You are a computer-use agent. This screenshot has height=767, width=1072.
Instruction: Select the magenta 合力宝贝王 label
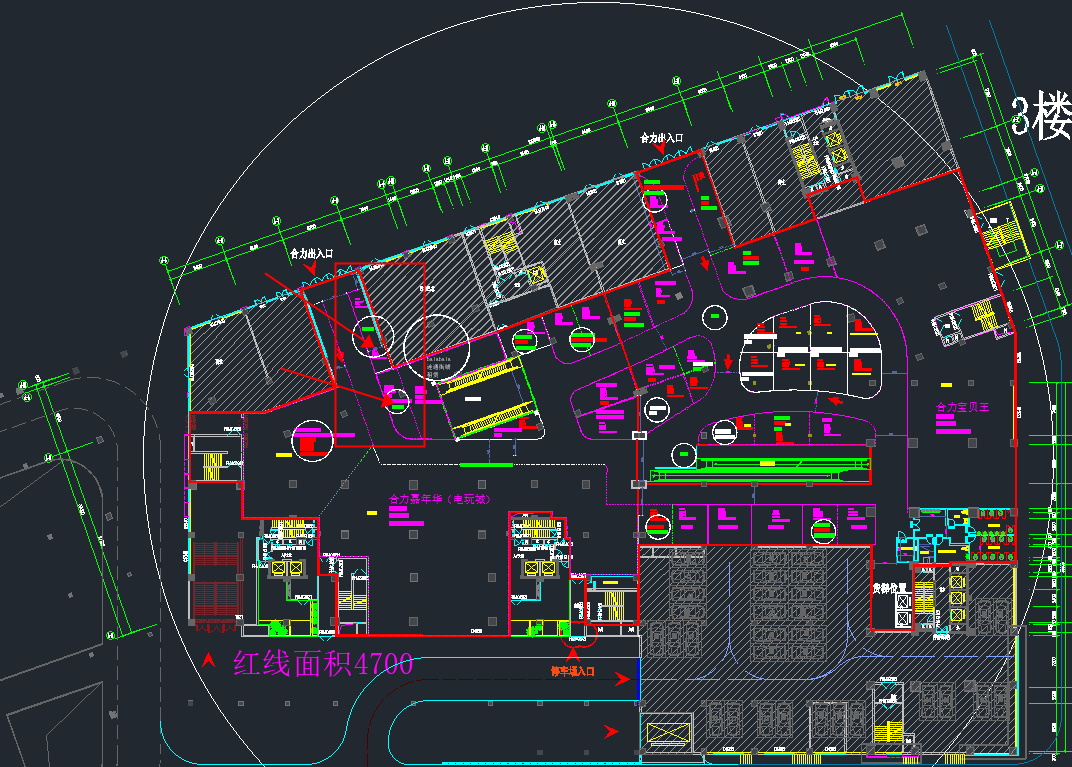[961, 408]
